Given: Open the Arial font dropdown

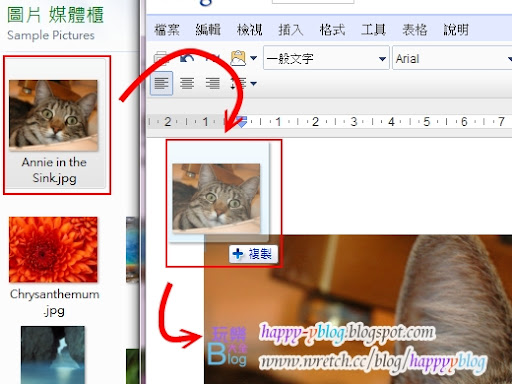Looking at the screenshot, I should (x=453, y=58).
